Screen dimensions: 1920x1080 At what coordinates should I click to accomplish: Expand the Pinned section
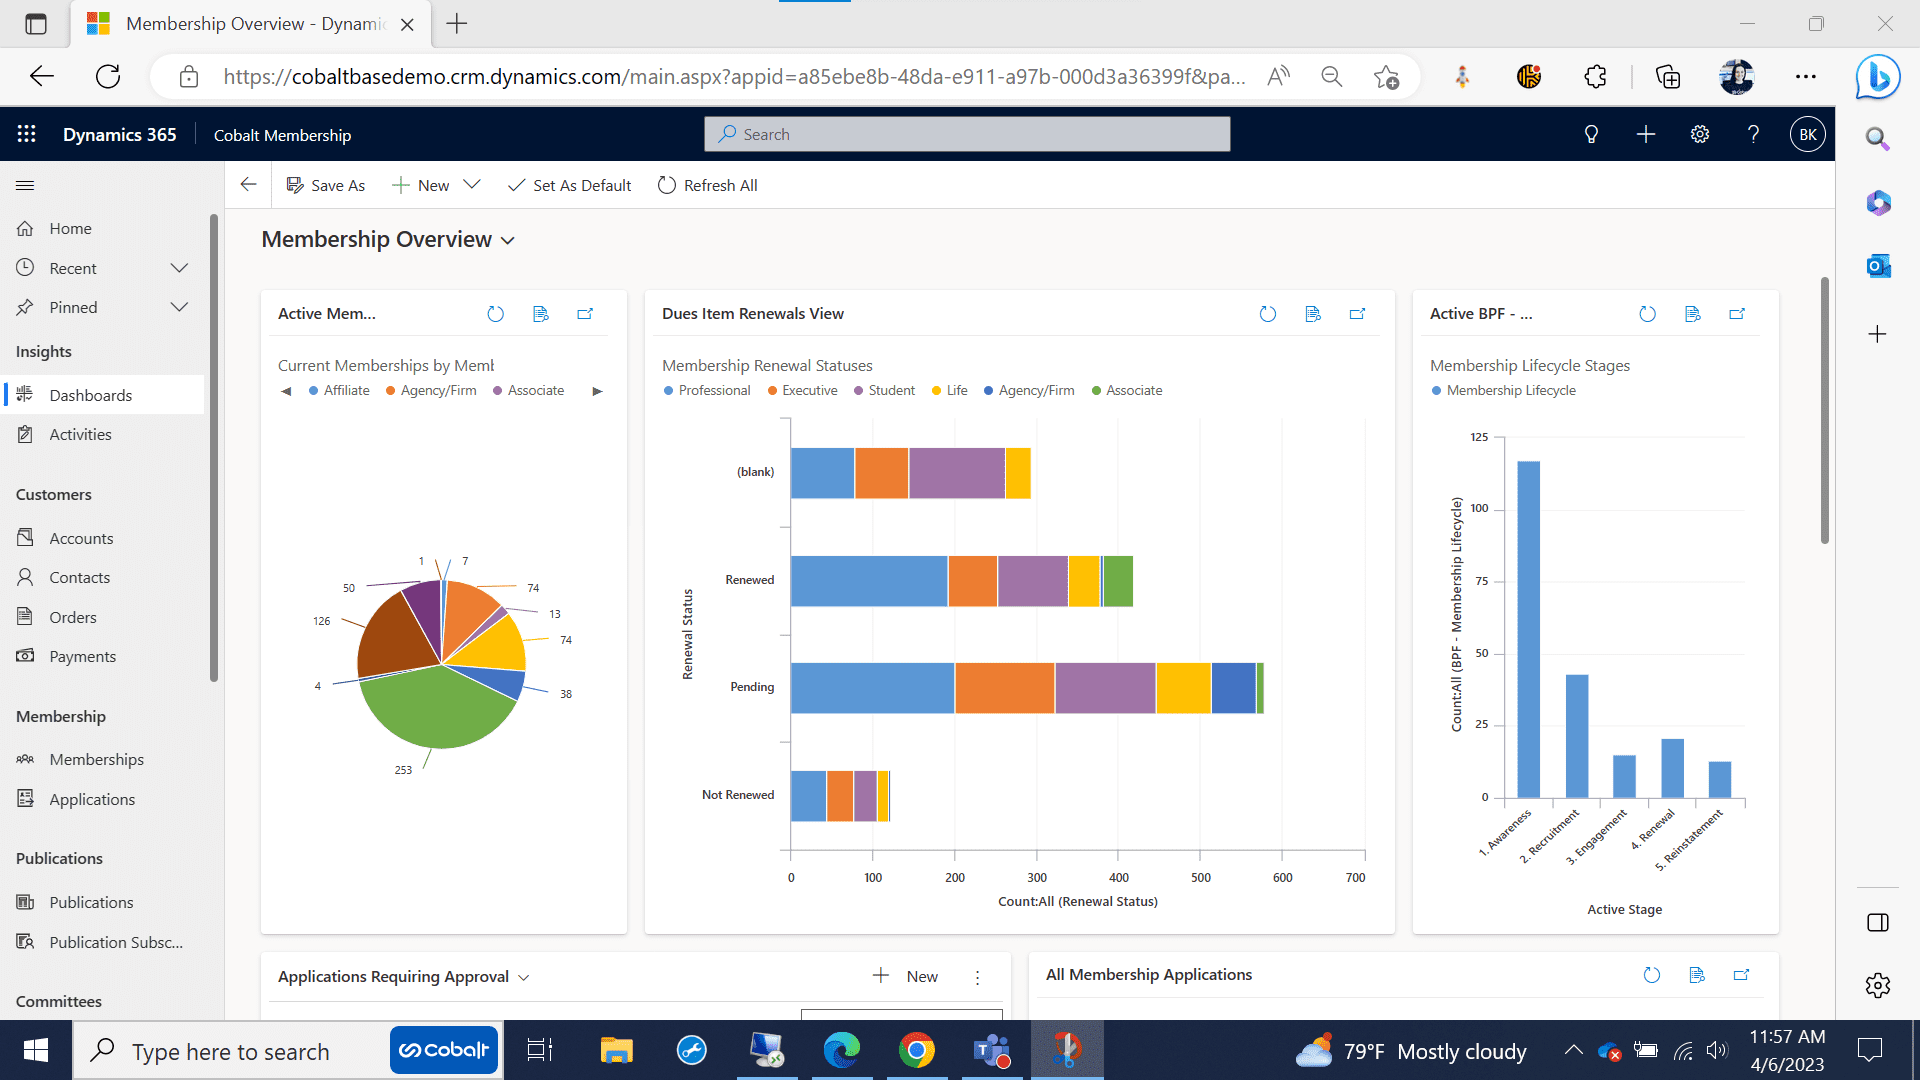click(178, 307)
